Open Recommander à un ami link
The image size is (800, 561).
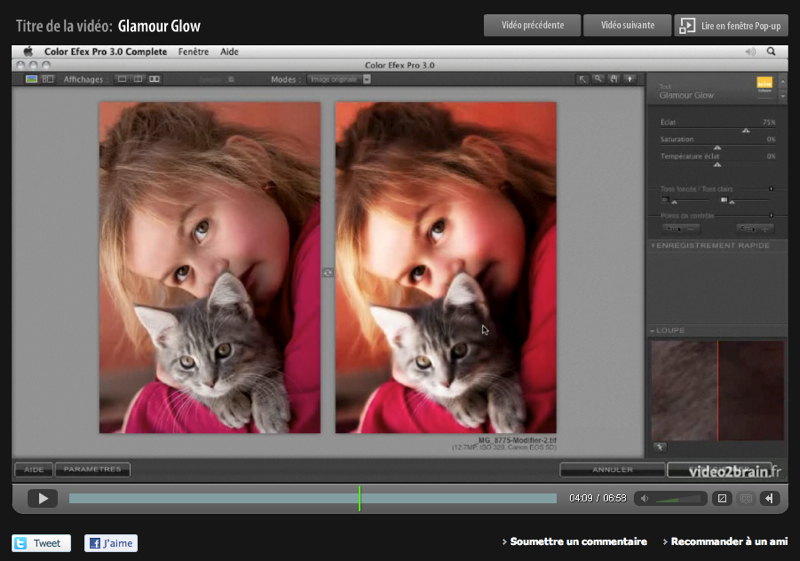729,542
